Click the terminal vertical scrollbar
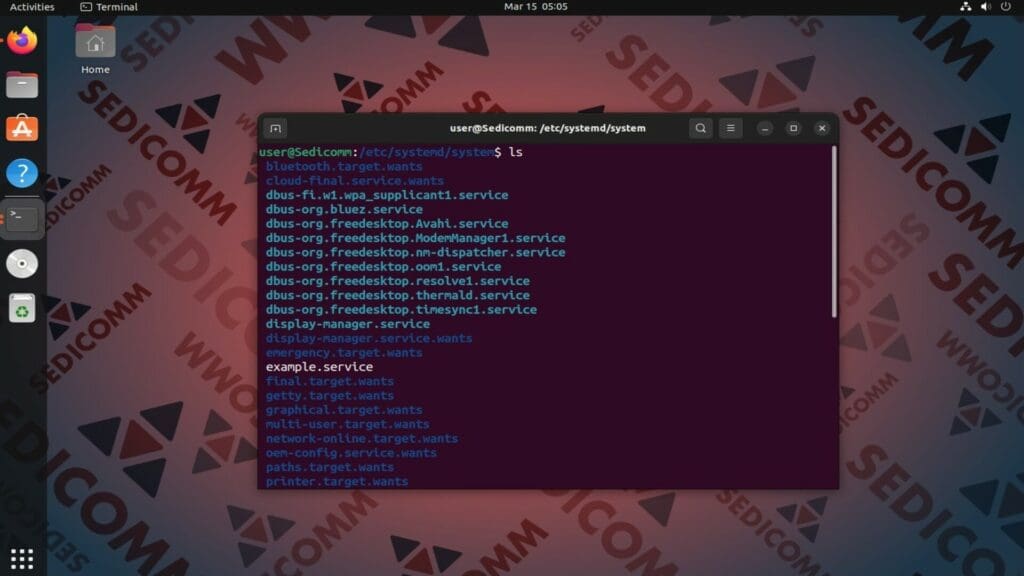Image resolution: width=1024 pixels, height=576 pixels. pos(834,232)
